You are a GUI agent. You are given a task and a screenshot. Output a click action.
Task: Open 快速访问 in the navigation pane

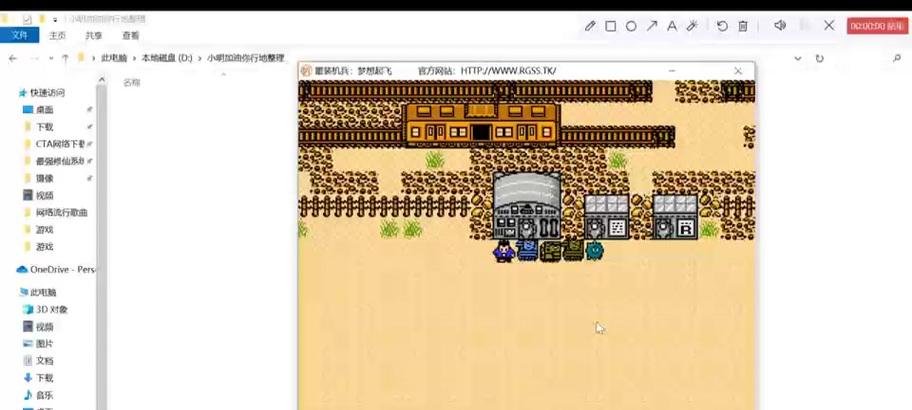[x=47, y=92]
